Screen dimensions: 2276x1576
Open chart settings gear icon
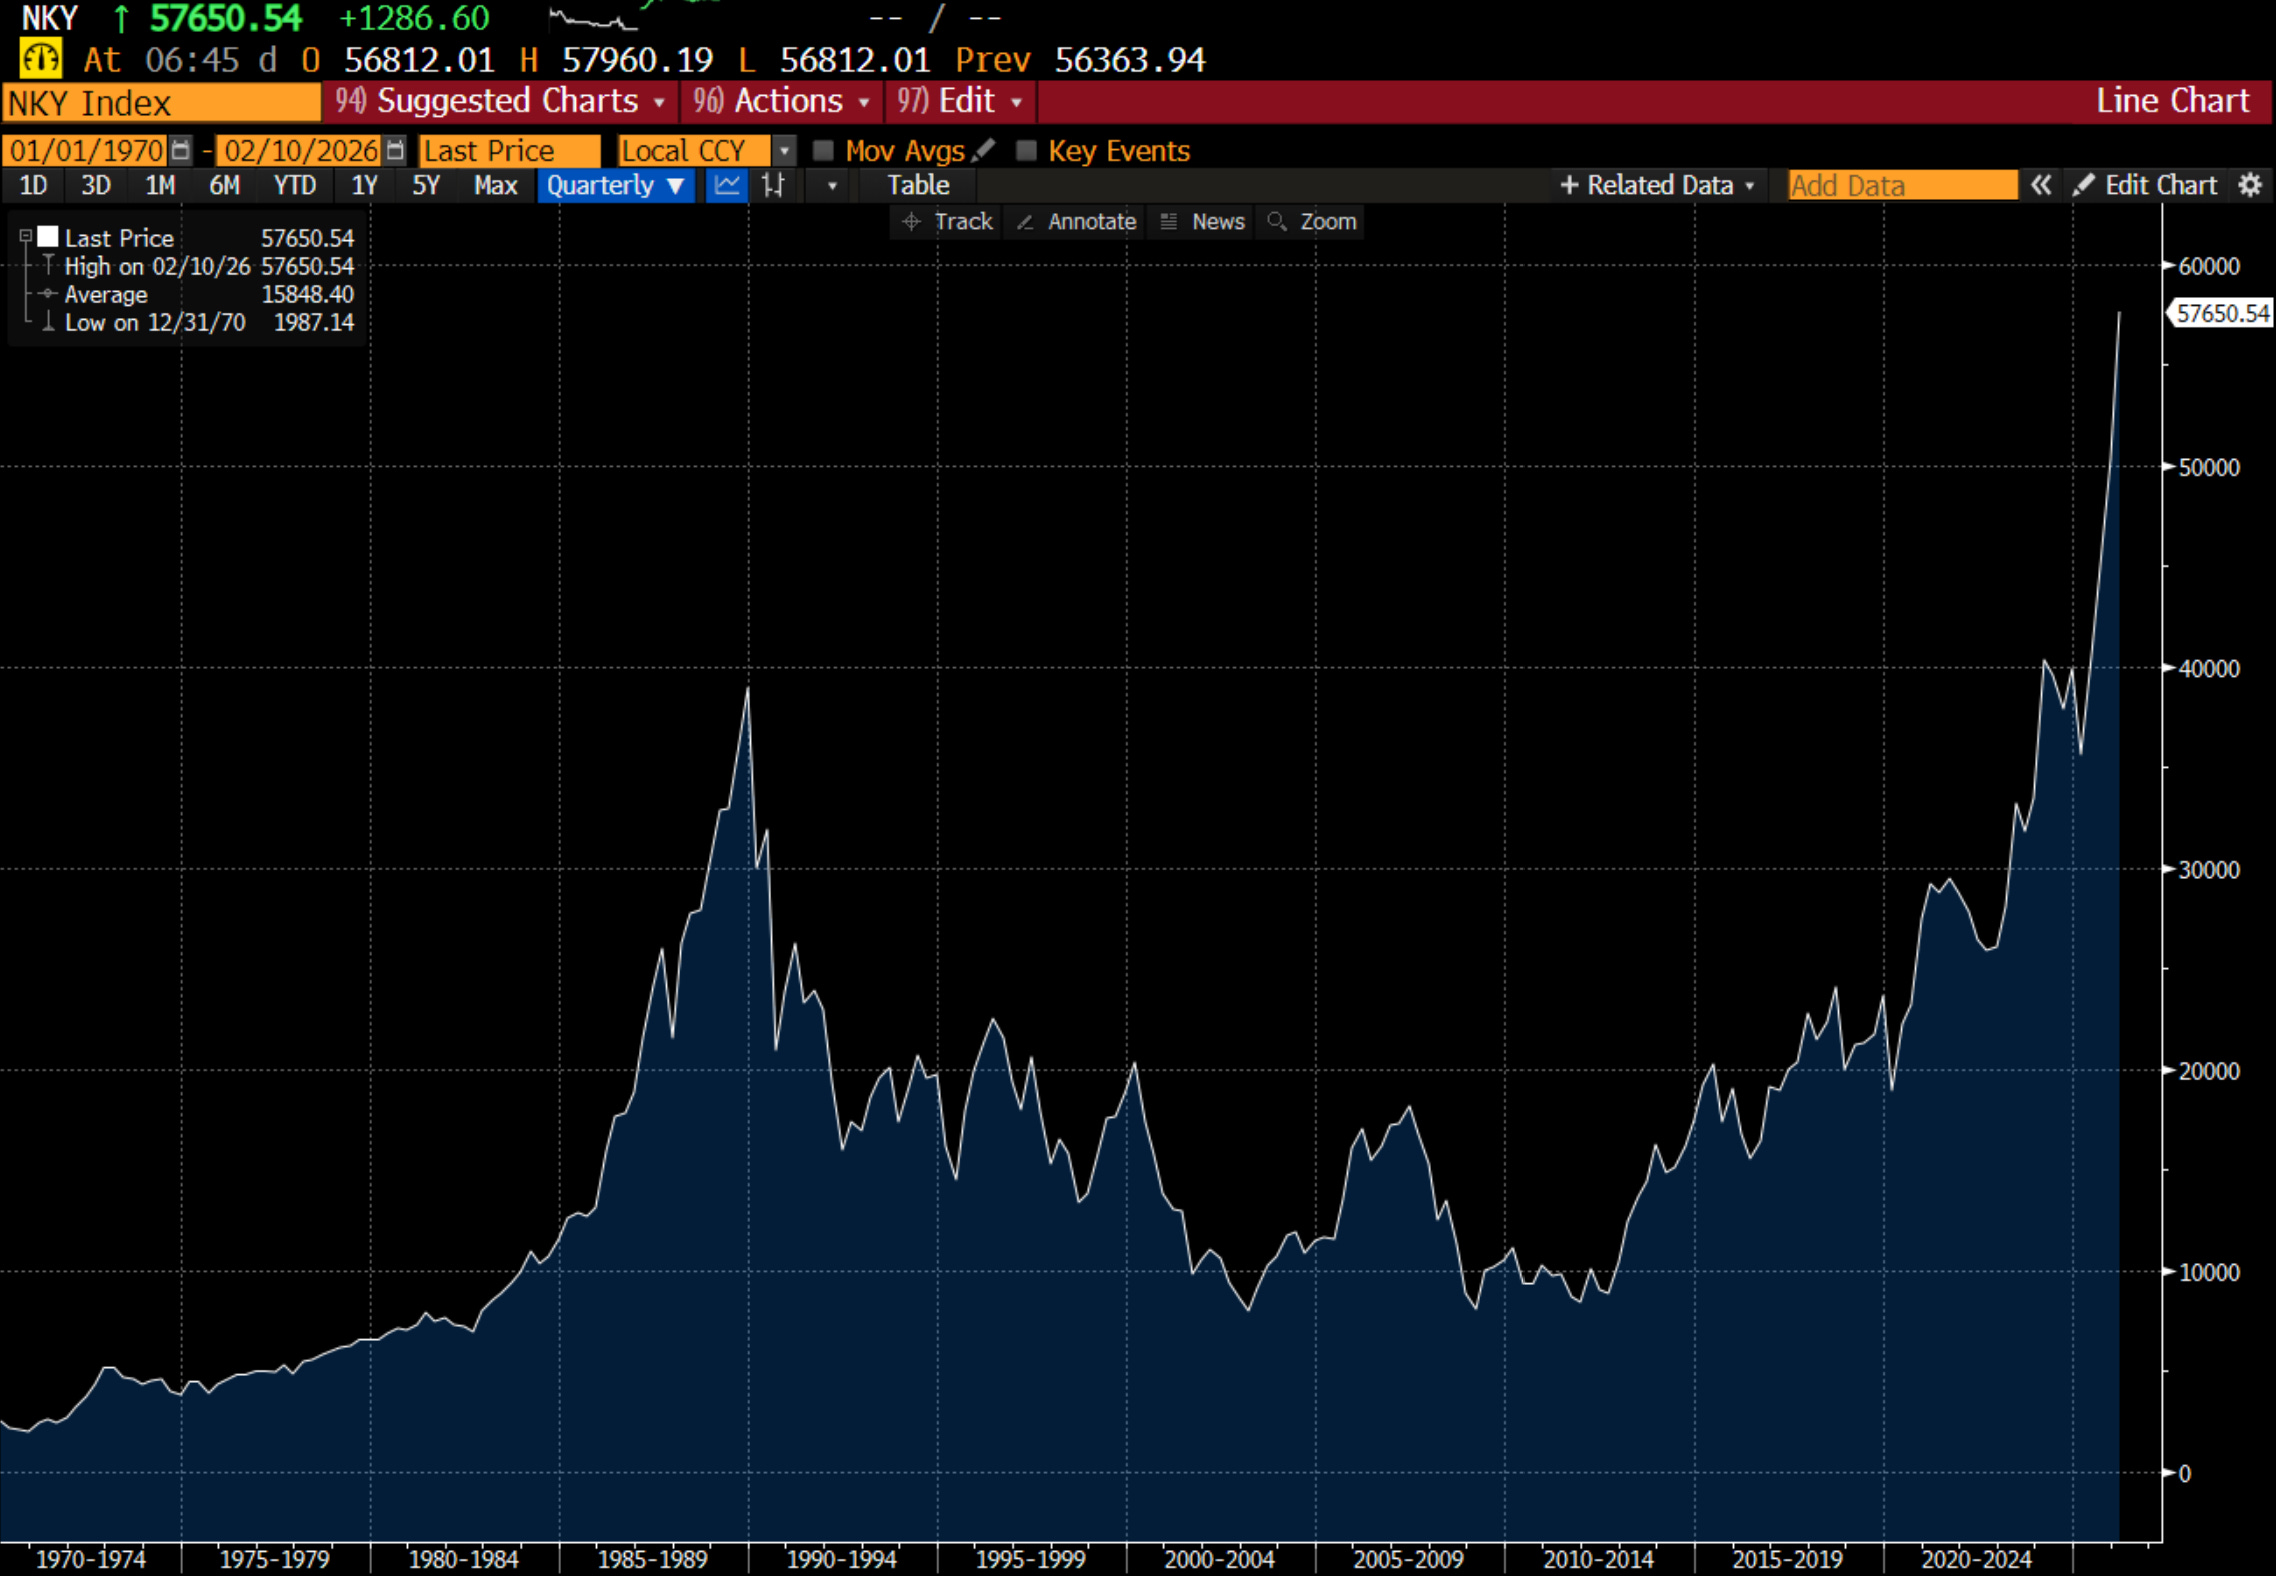[x=2250, y=185]
